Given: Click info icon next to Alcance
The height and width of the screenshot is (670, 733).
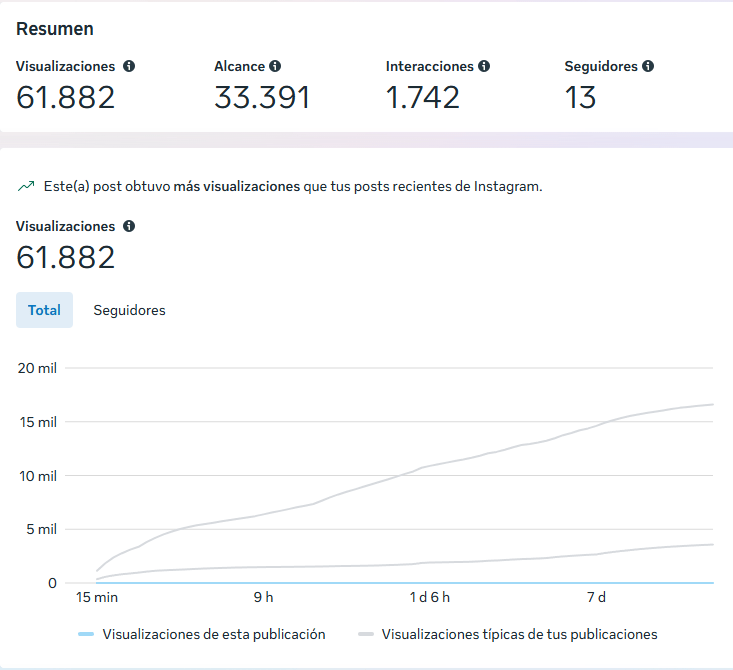Looking at the screenshot, I should pyautogui.click(x=275, y=66).
